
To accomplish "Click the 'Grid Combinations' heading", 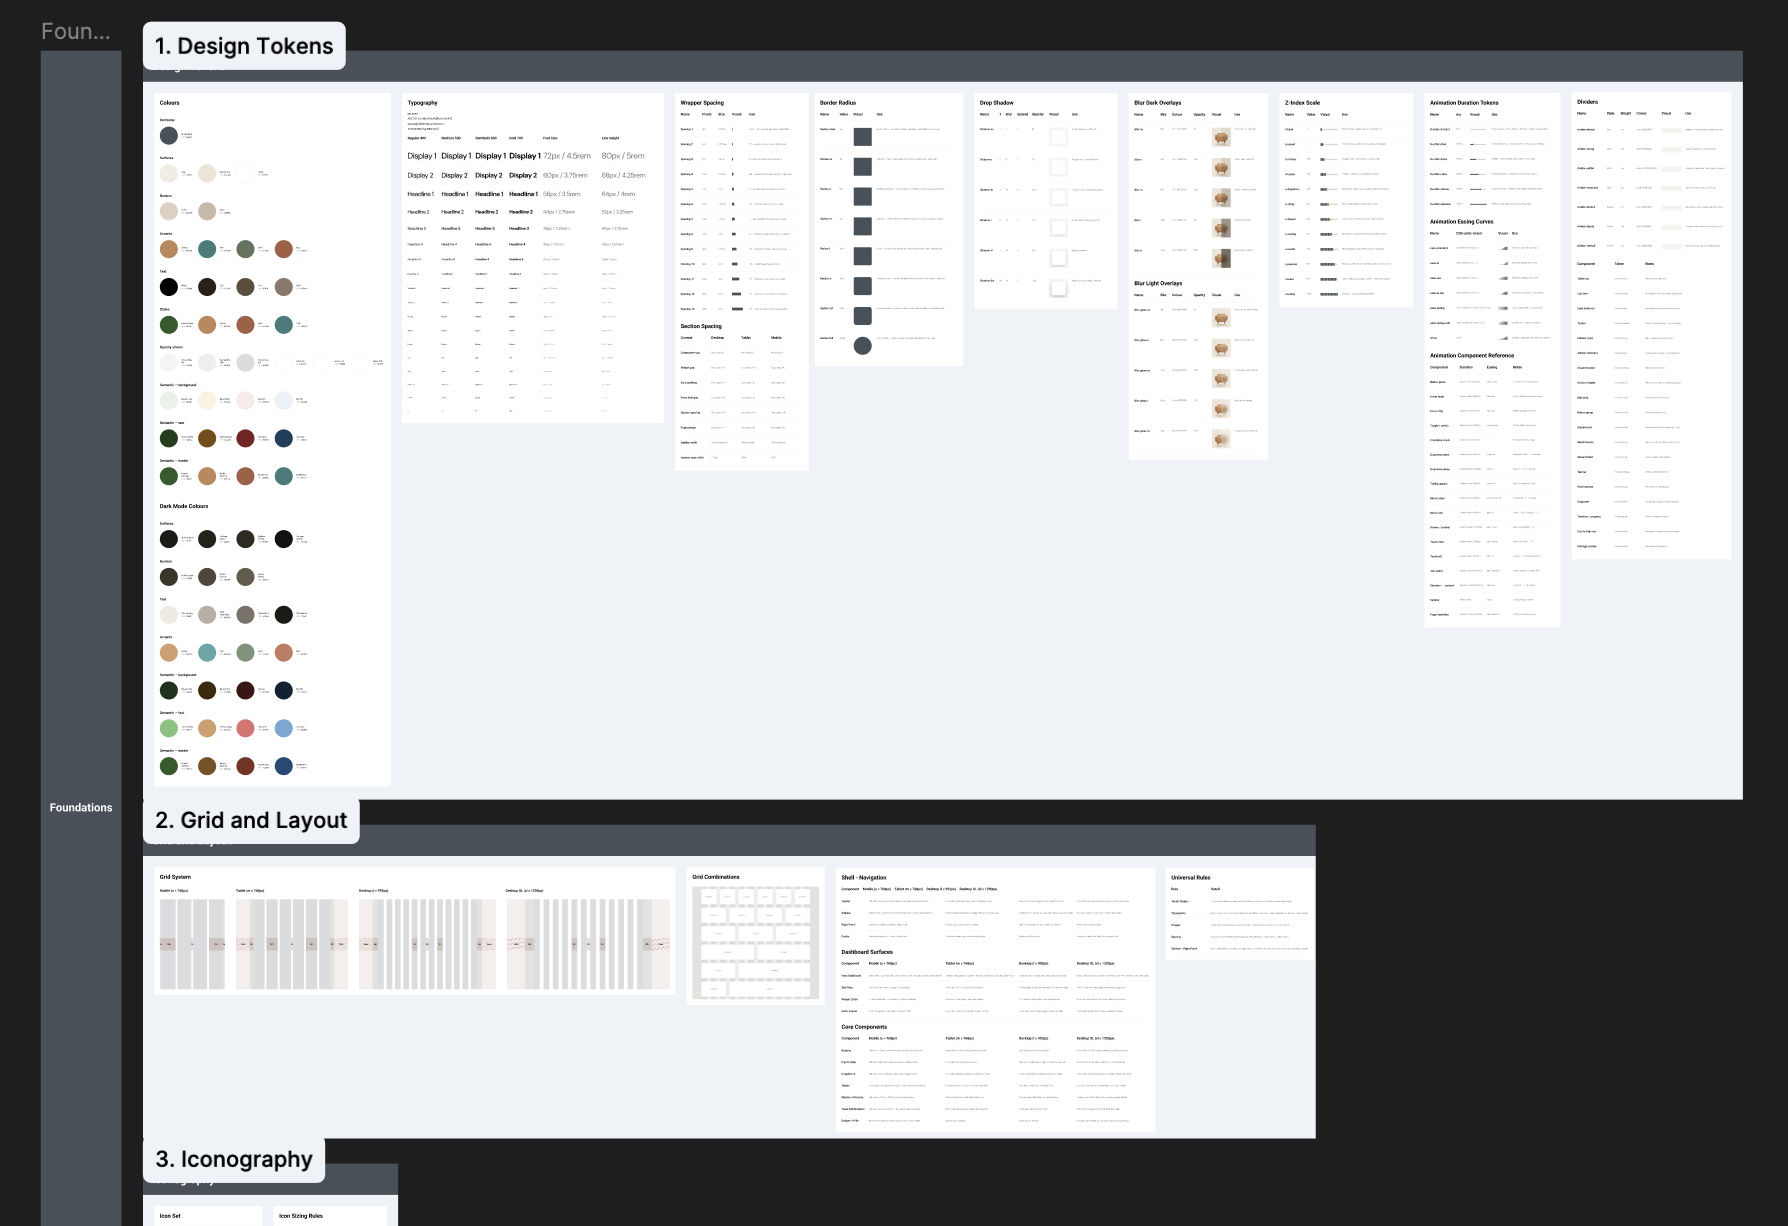I will [x=716, y=877].
